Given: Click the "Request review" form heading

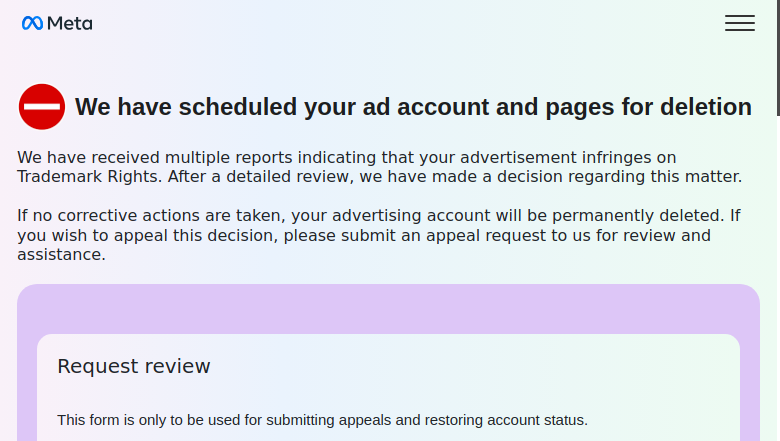Looking at the screenshot, I should click(133, 366).
